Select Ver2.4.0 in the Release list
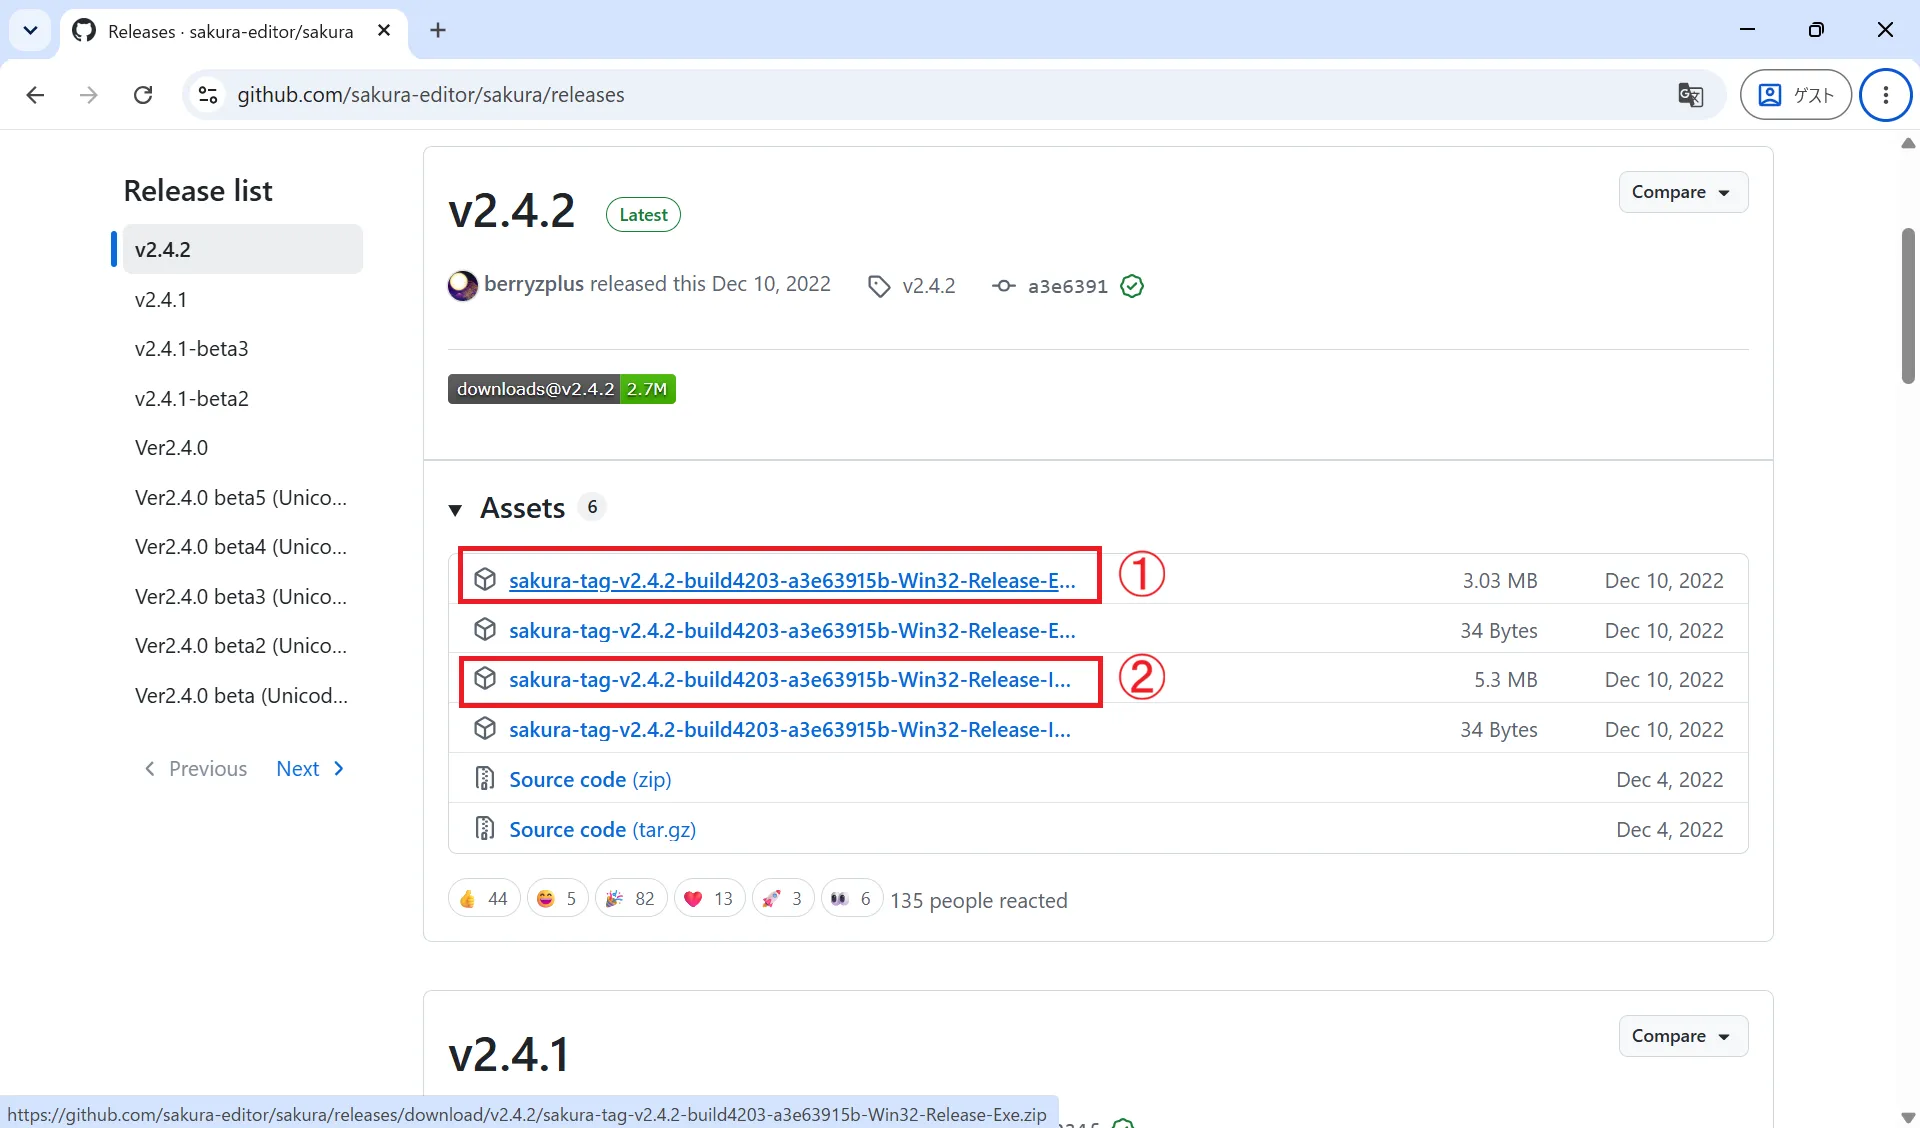Screen dimensions: 1920x1128 click(171, 447)
